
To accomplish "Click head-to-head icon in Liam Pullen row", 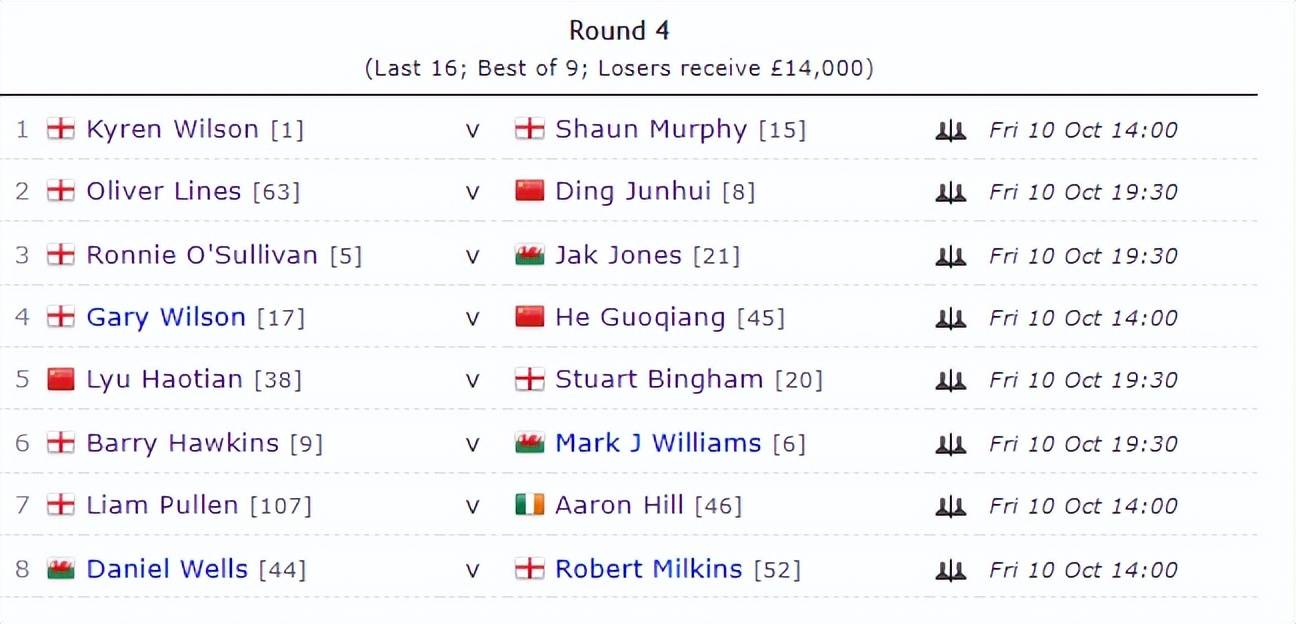I will point(950,506).
